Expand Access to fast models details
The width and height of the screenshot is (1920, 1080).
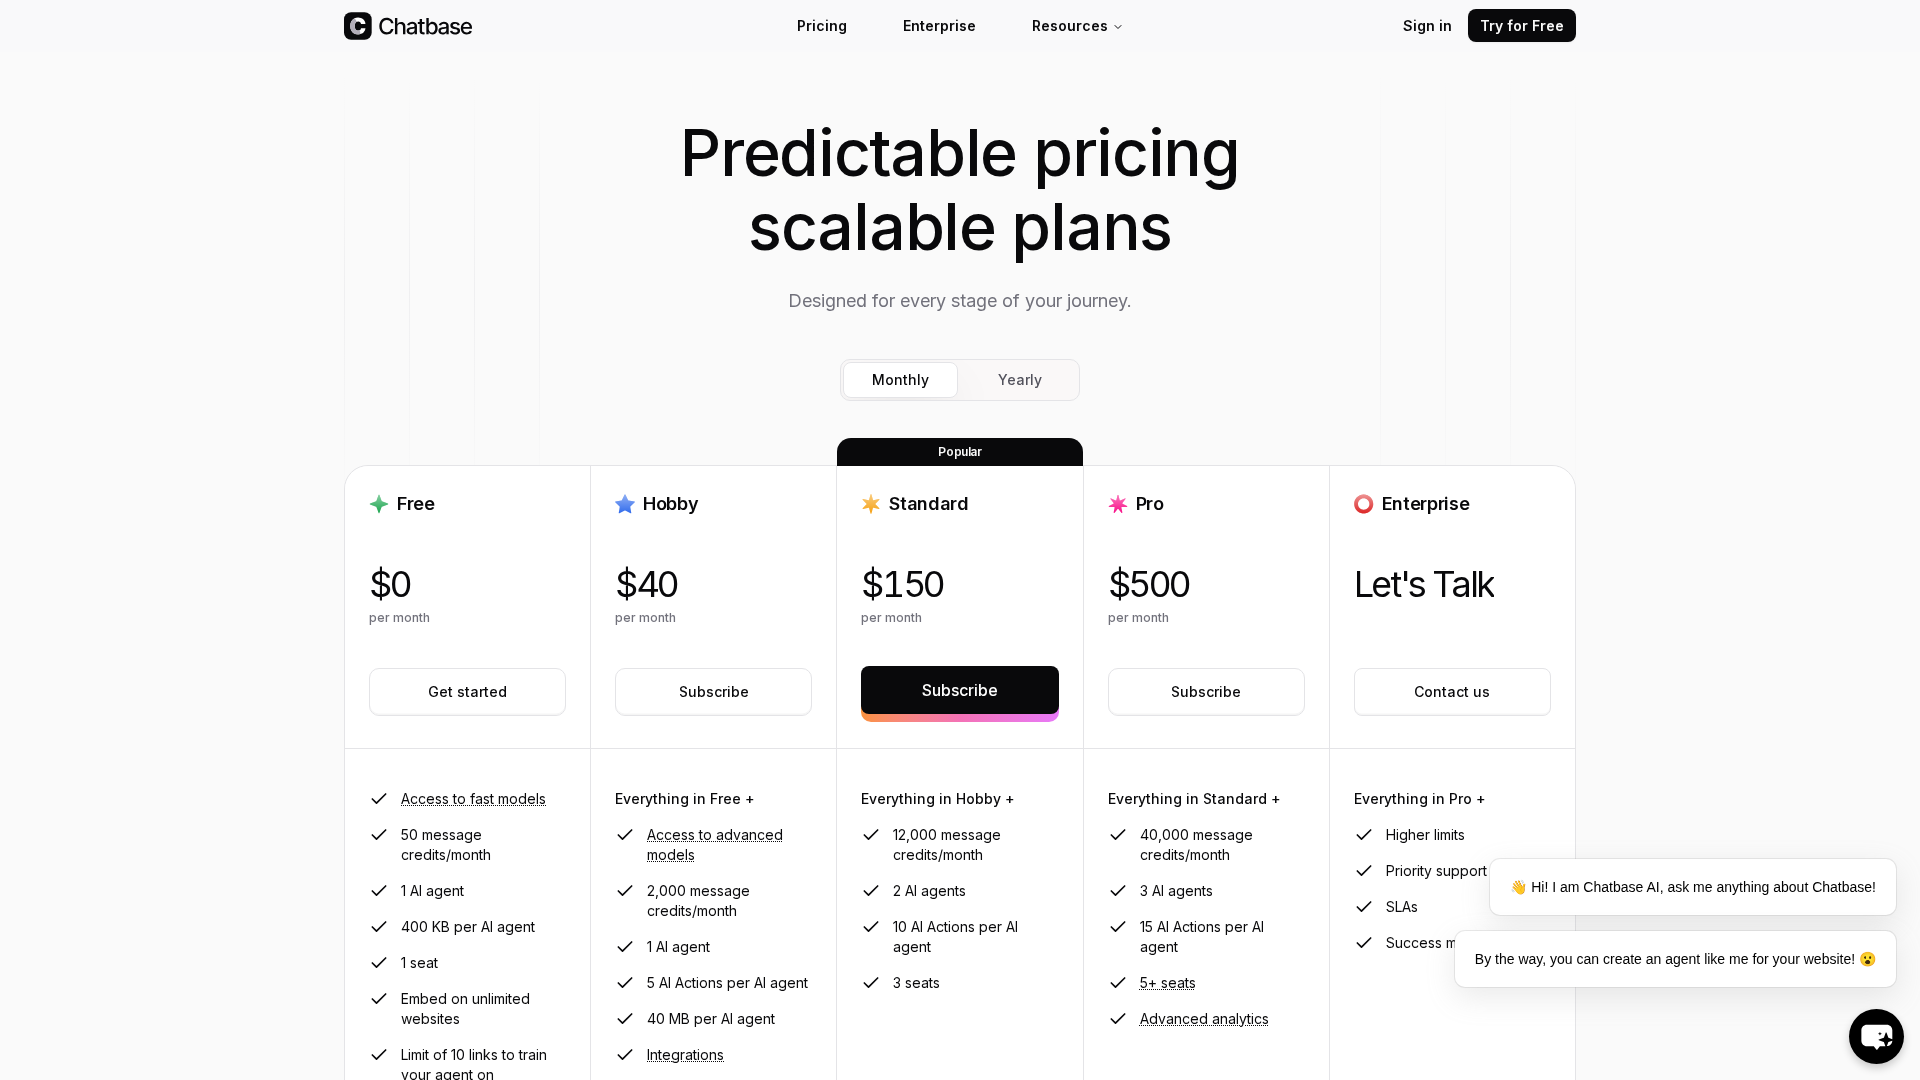(x=472, y=799)
